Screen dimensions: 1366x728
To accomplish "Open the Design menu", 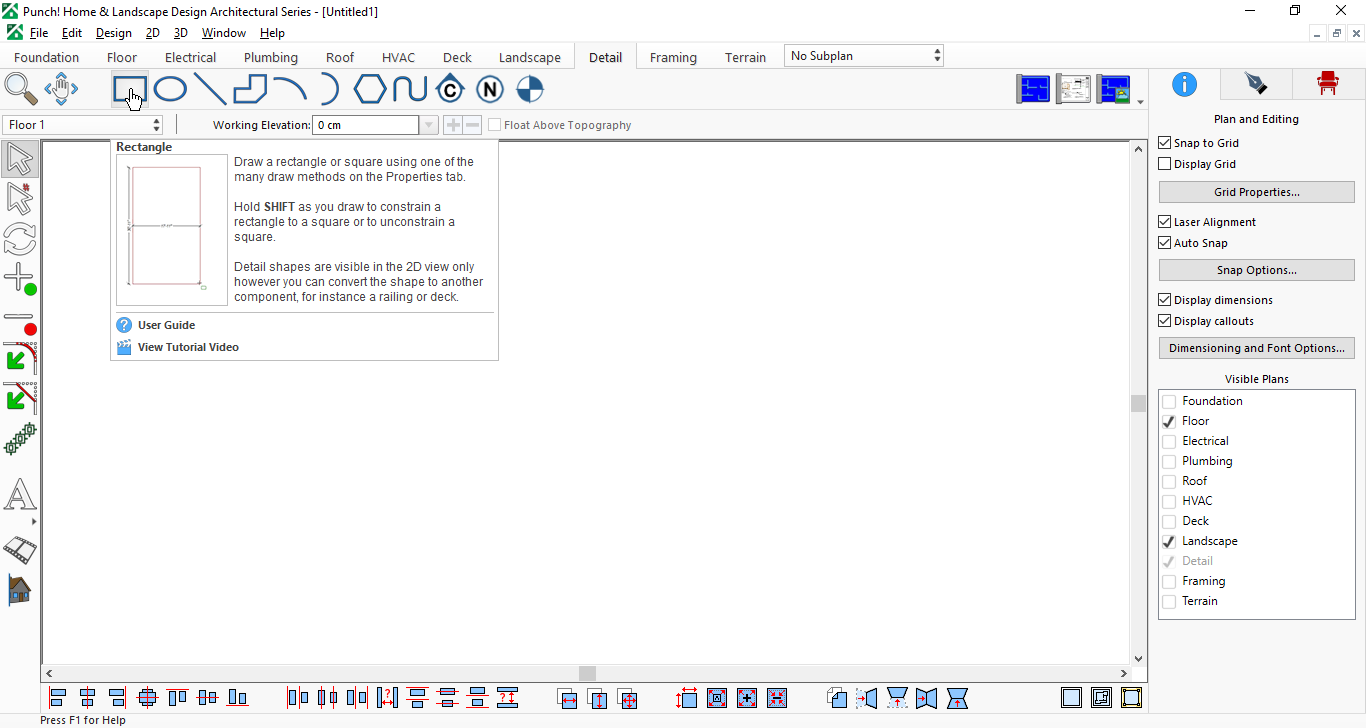I will 113,33.
